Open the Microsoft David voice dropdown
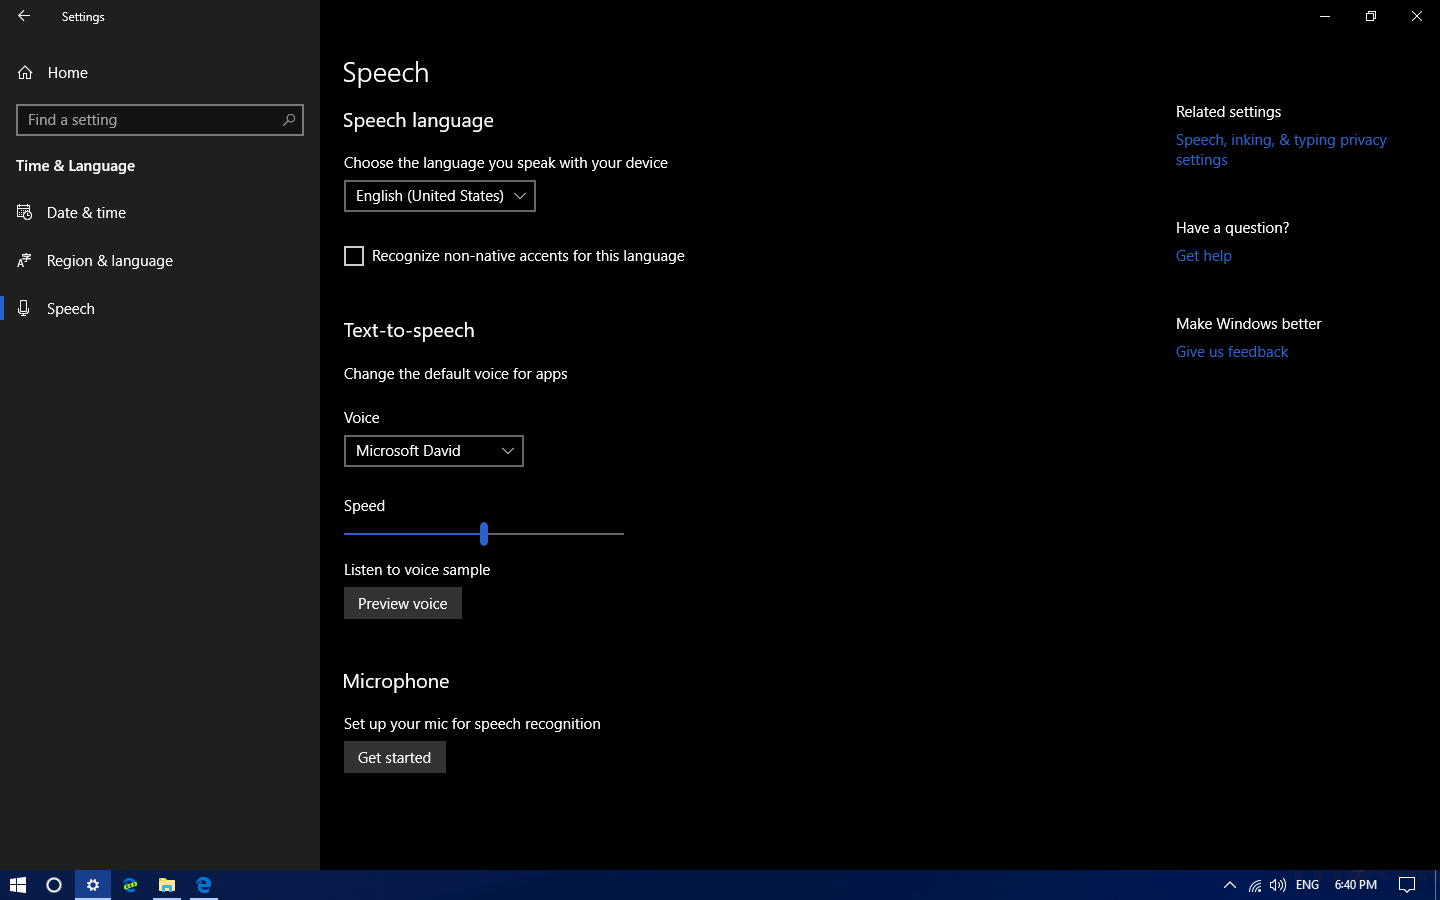Viewport: 1440px width, 900px height. (434, 451)
